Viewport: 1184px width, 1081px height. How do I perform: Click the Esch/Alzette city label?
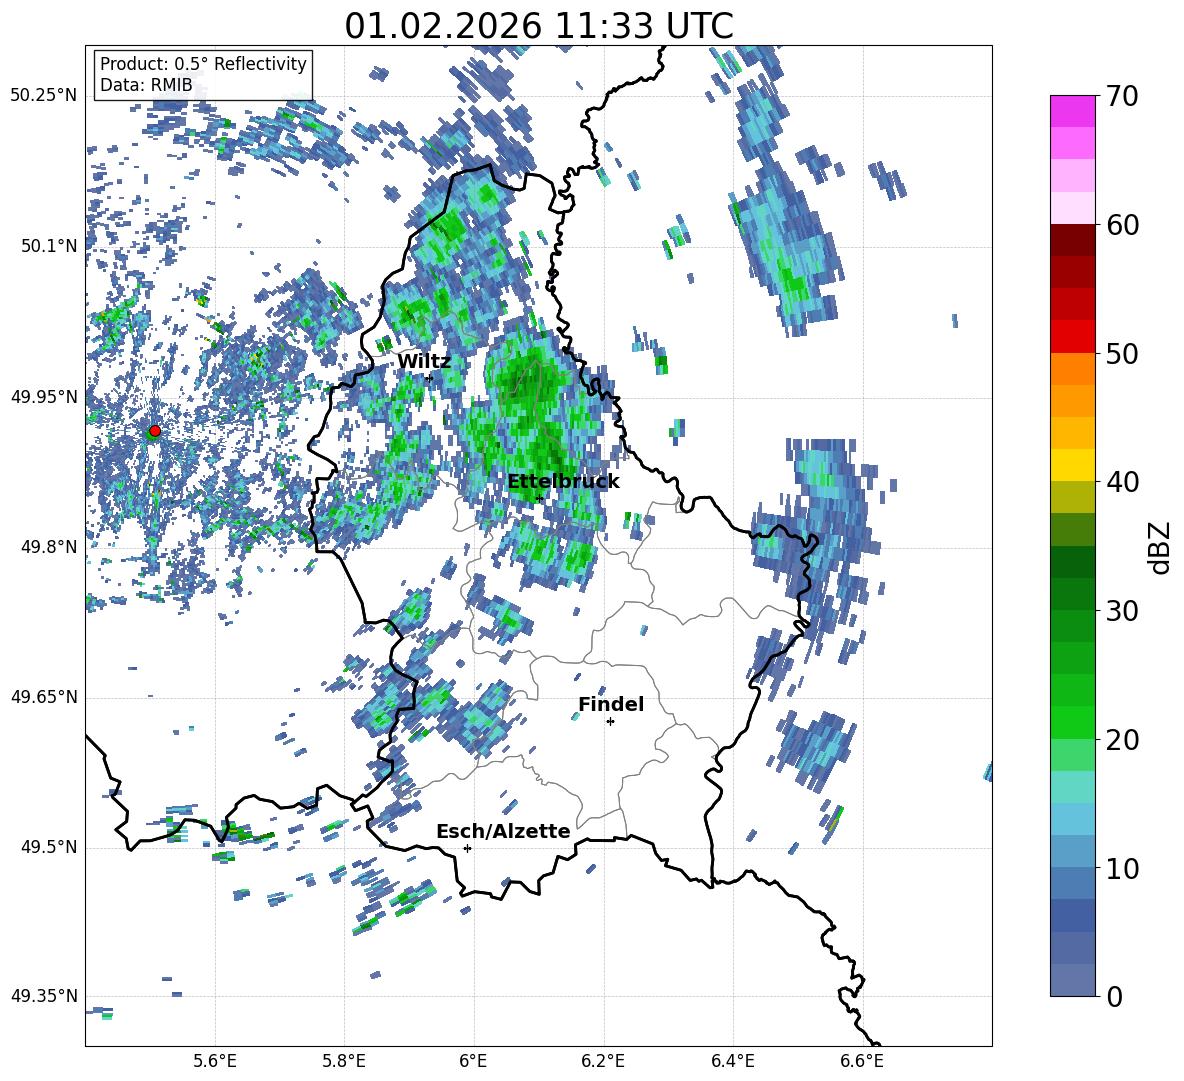[x=503, y=832]
